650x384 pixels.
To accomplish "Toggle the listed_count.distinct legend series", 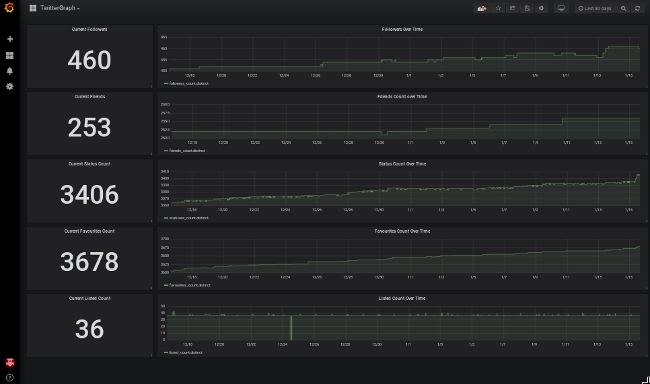I will click(186, 352).
